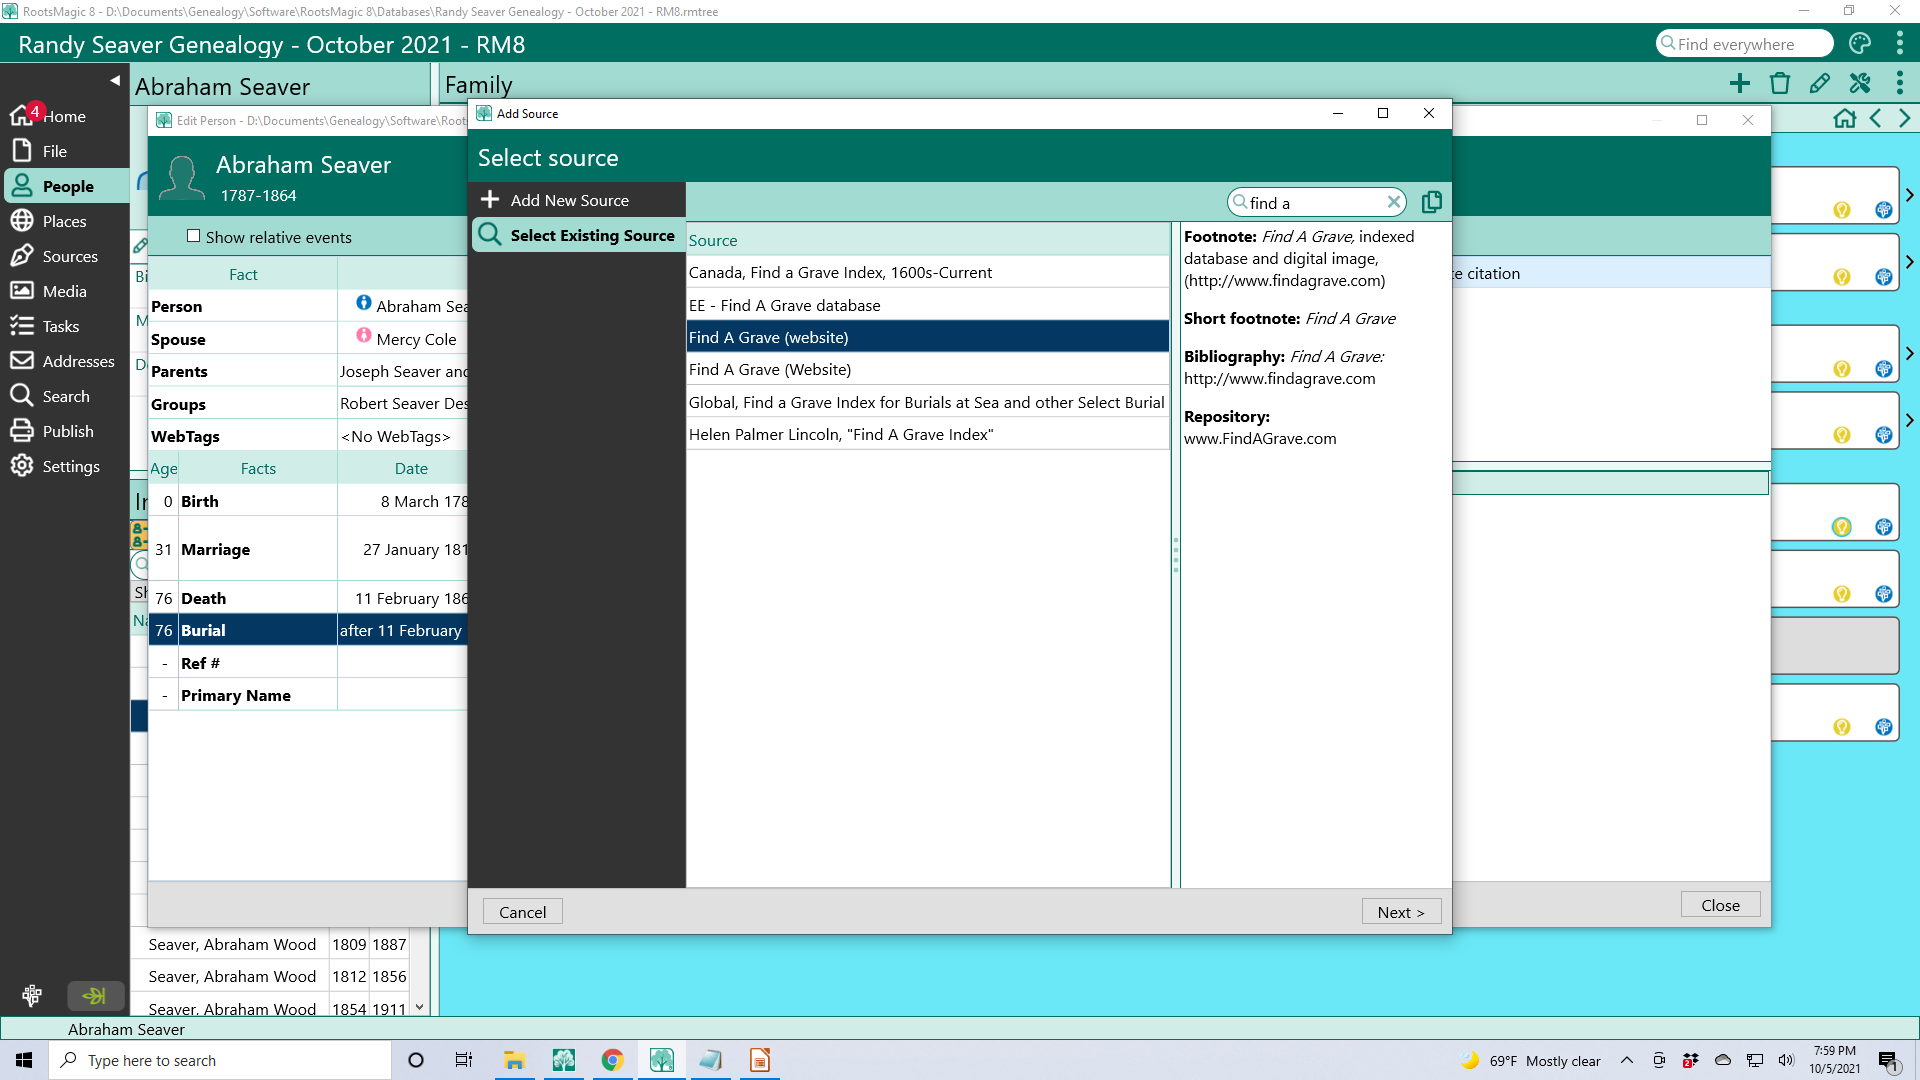The image size is (1920, 1080).
Task: Open the tools icon in People toolbar
Action: (1860, 83)
